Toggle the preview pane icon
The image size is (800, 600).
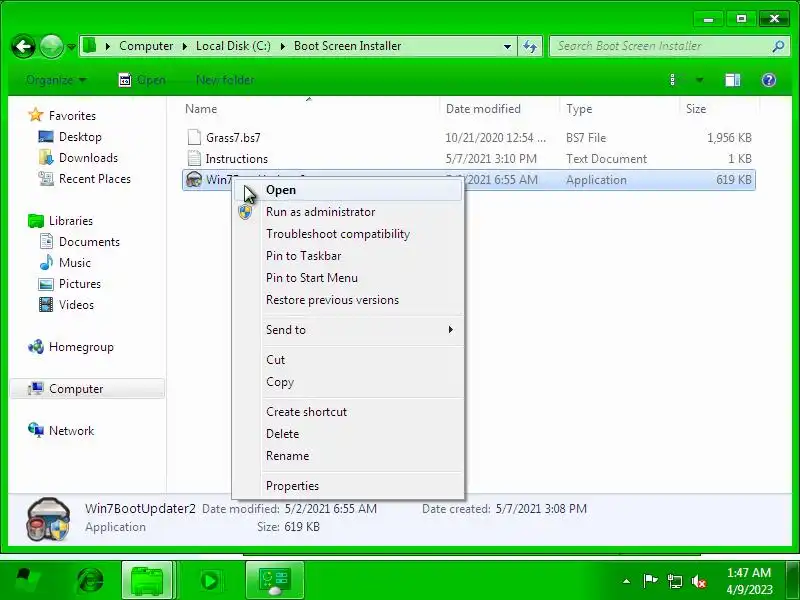tap(733, 80)
